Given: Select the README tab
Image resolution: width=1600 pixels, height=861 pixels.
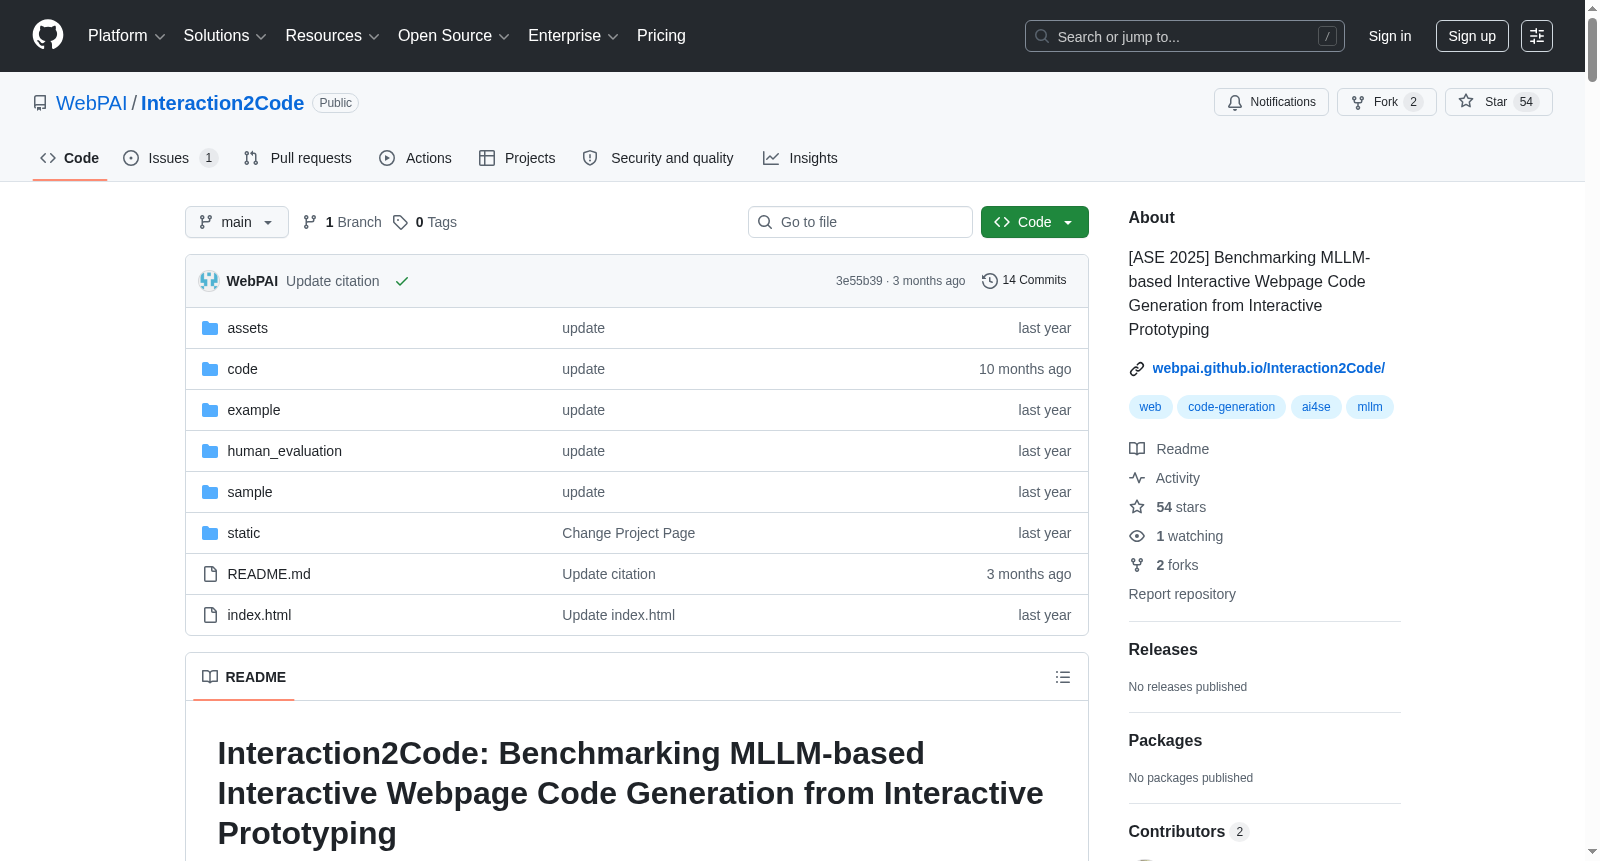Looking at the screenshot, I should coord(244,677).
